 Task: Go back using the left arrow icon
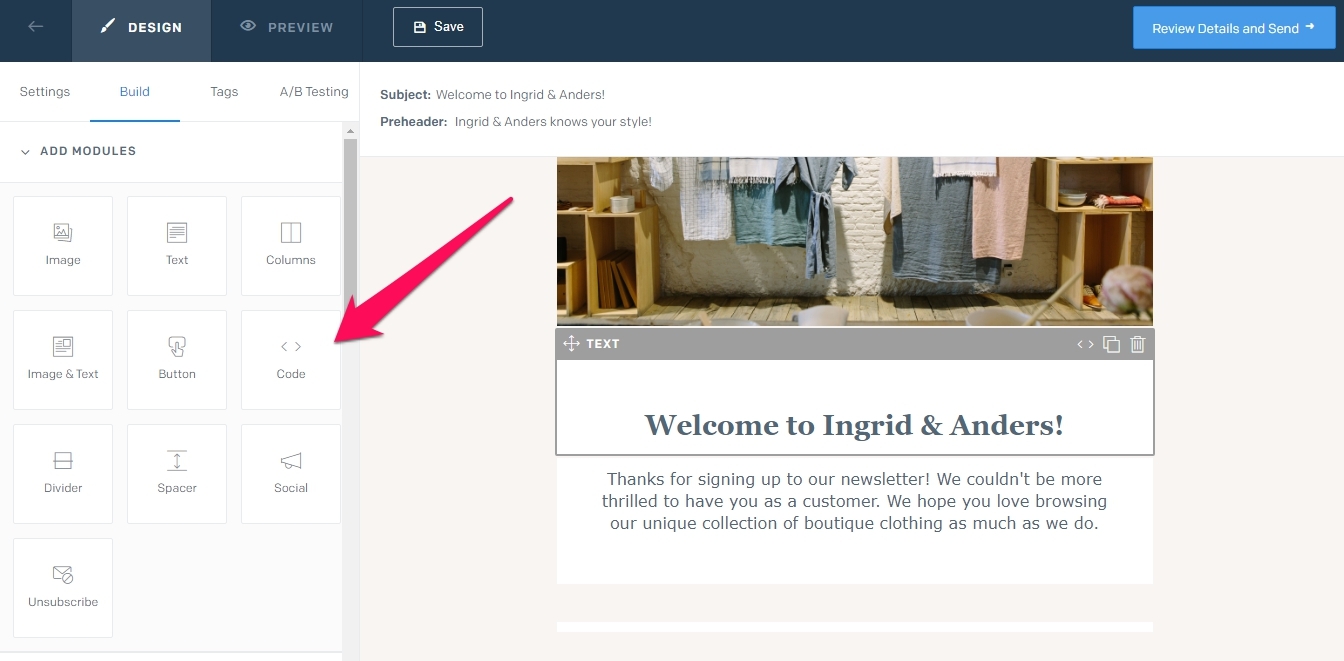click(x=36, y=27)
